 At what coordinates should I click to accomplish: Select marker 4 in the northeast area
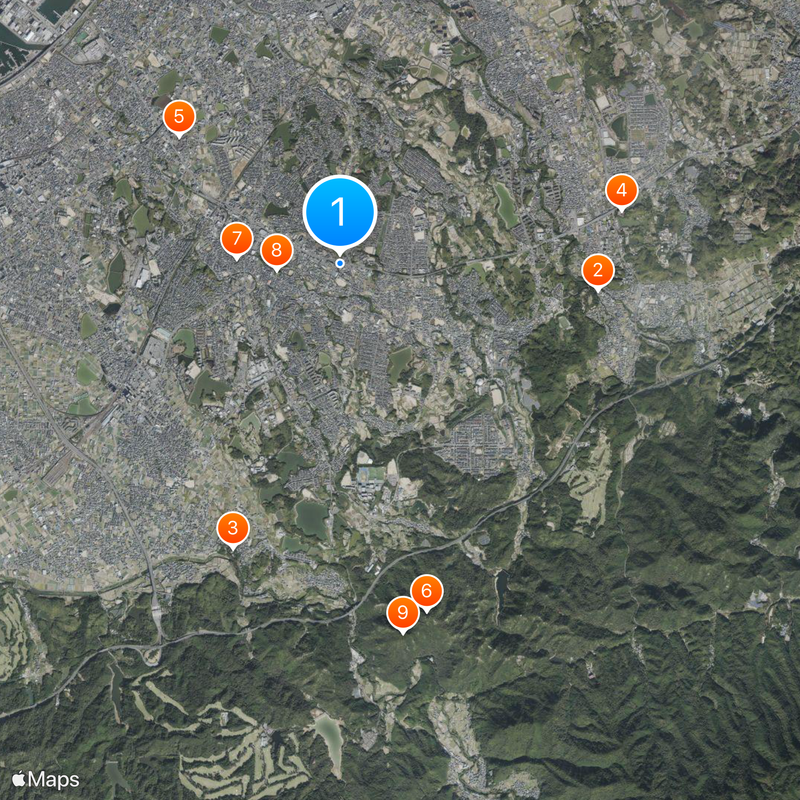click(621, 188)
